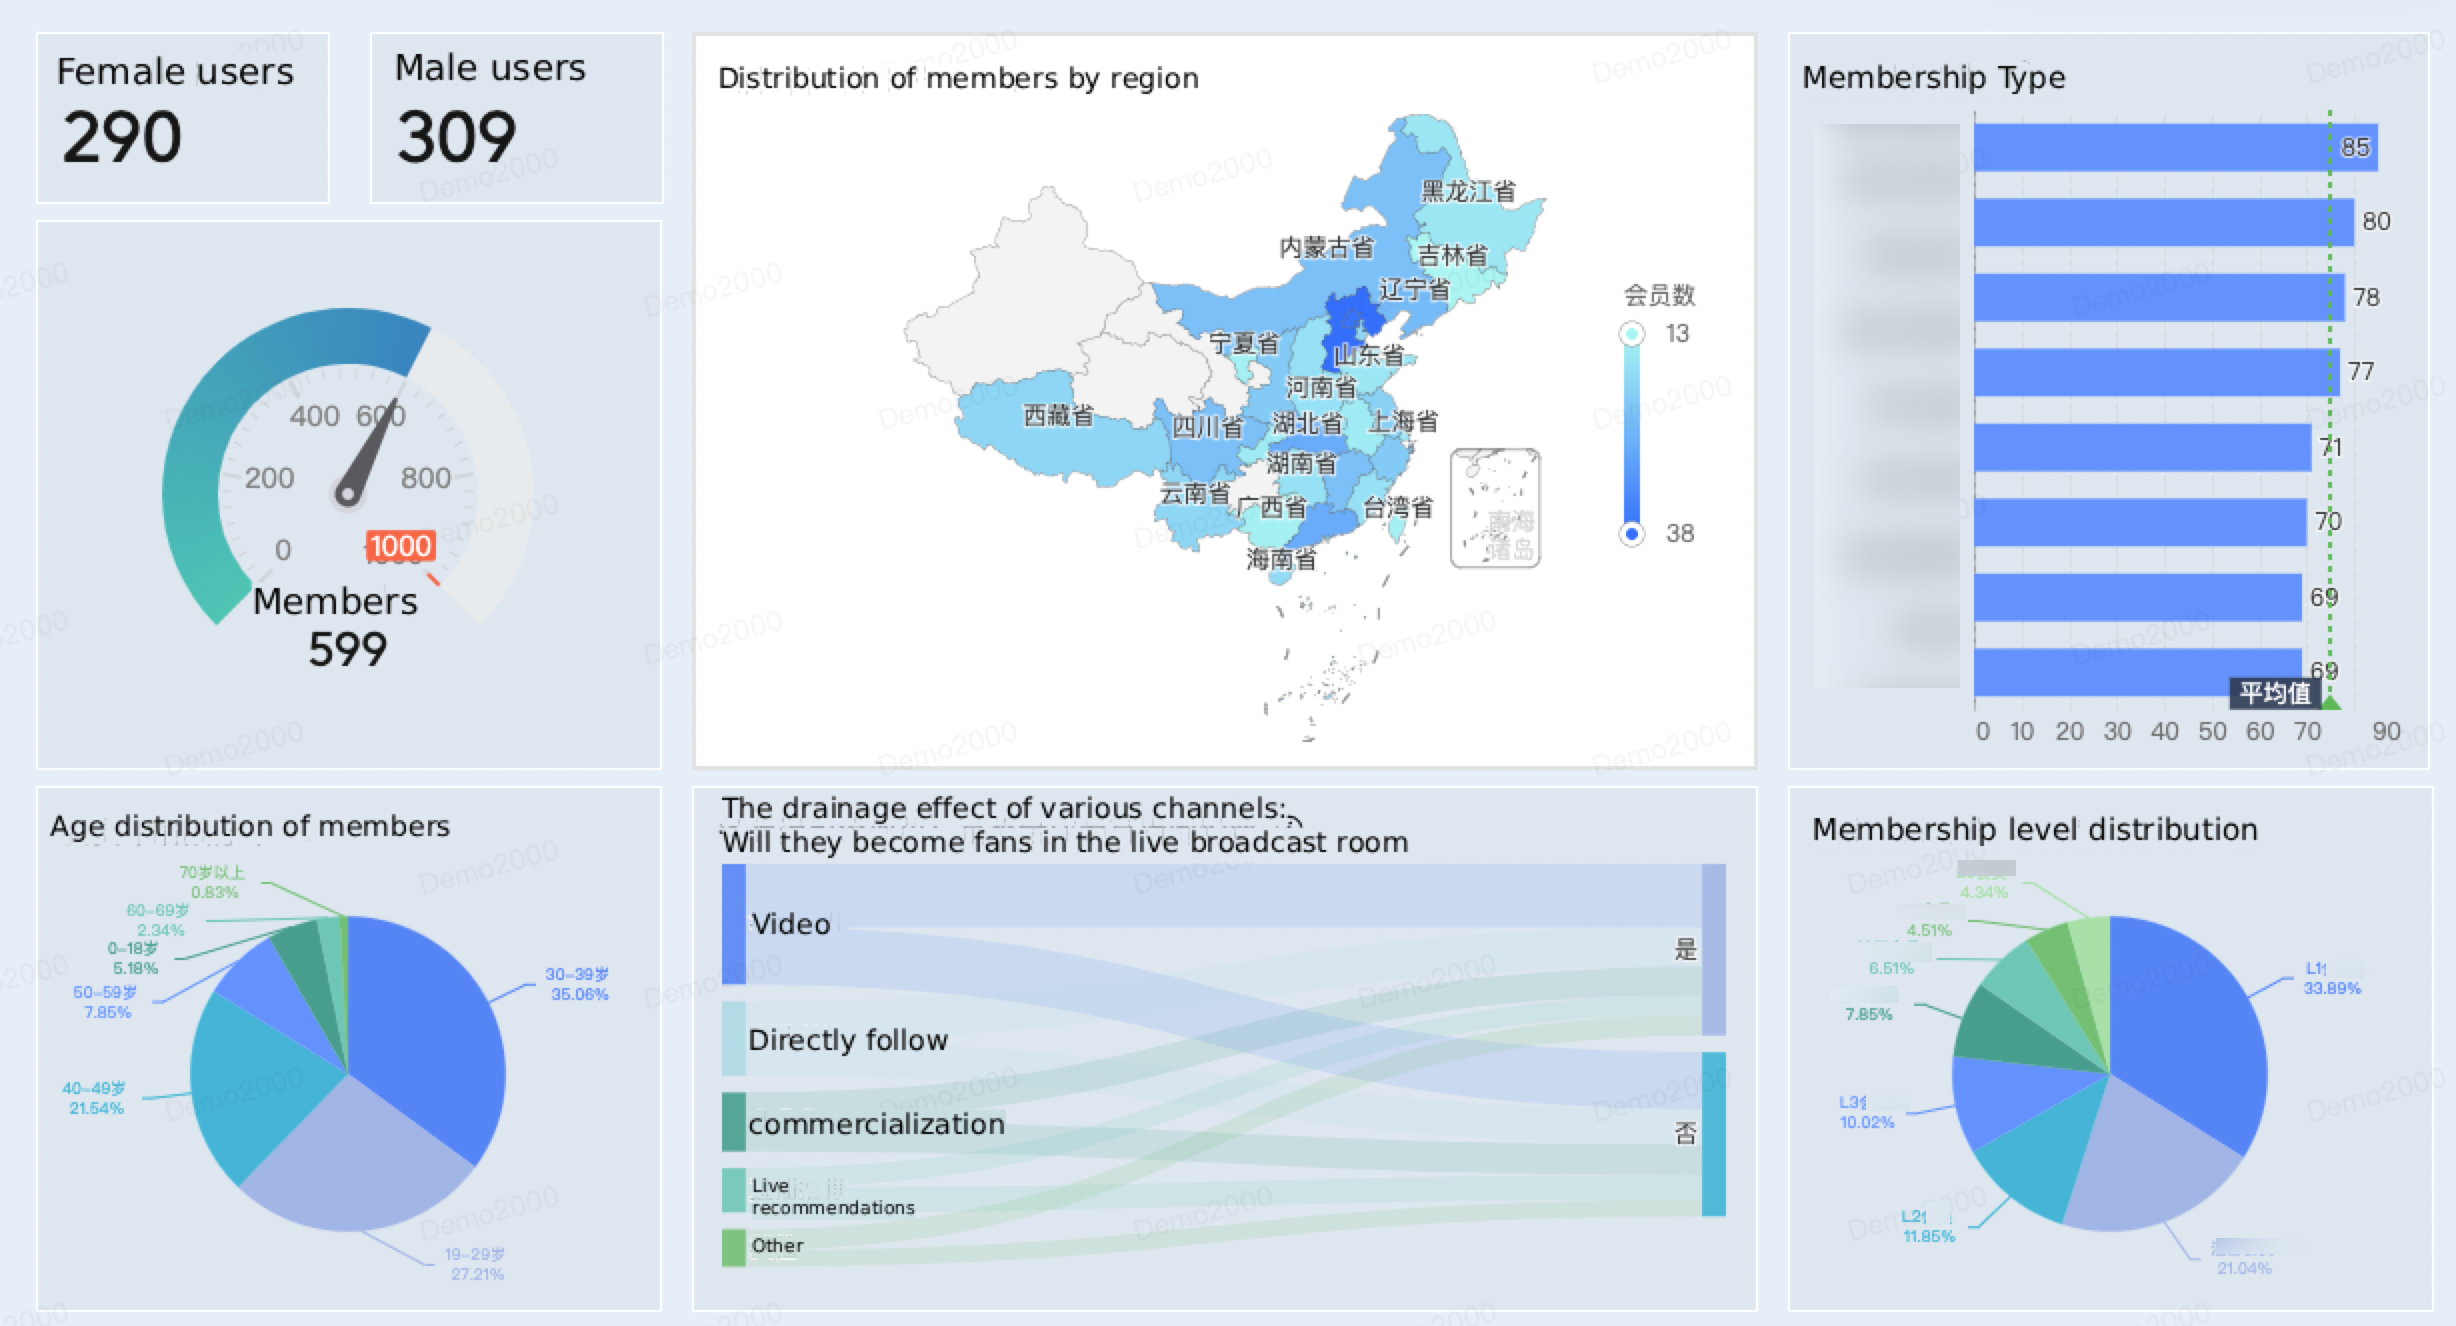Click the Directly follow channel node
Viewport: 2456px width, 1326px height.
click(733, 1038)
